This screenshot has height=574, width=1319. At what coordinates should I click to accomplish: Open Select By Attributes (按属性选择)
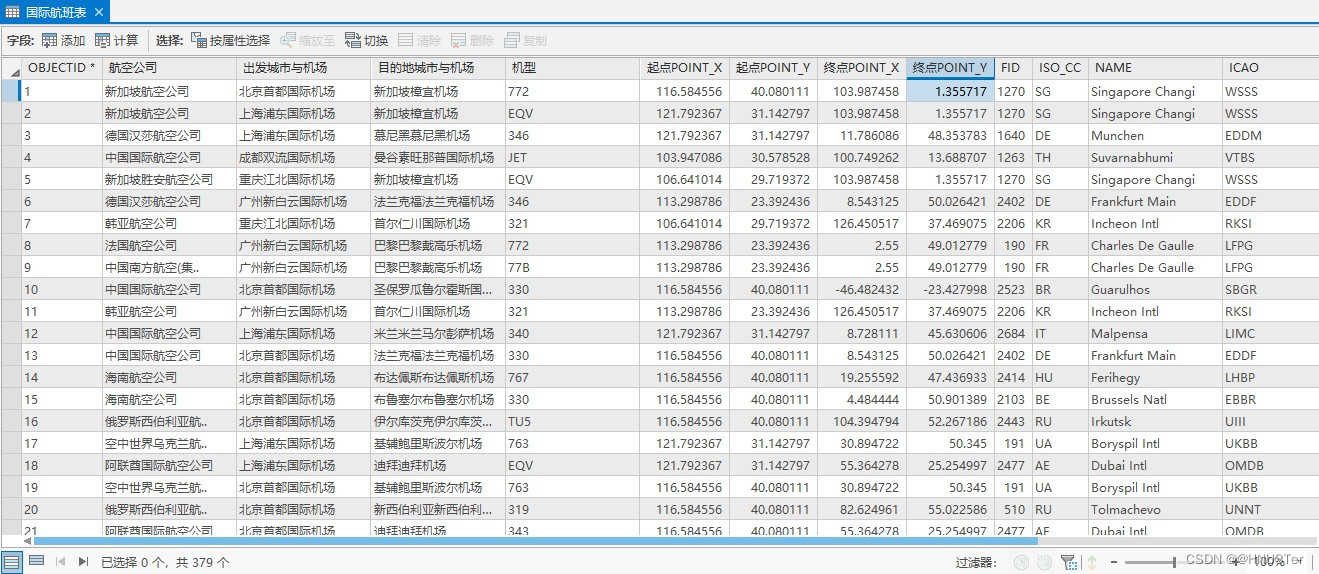click(230, 41)
